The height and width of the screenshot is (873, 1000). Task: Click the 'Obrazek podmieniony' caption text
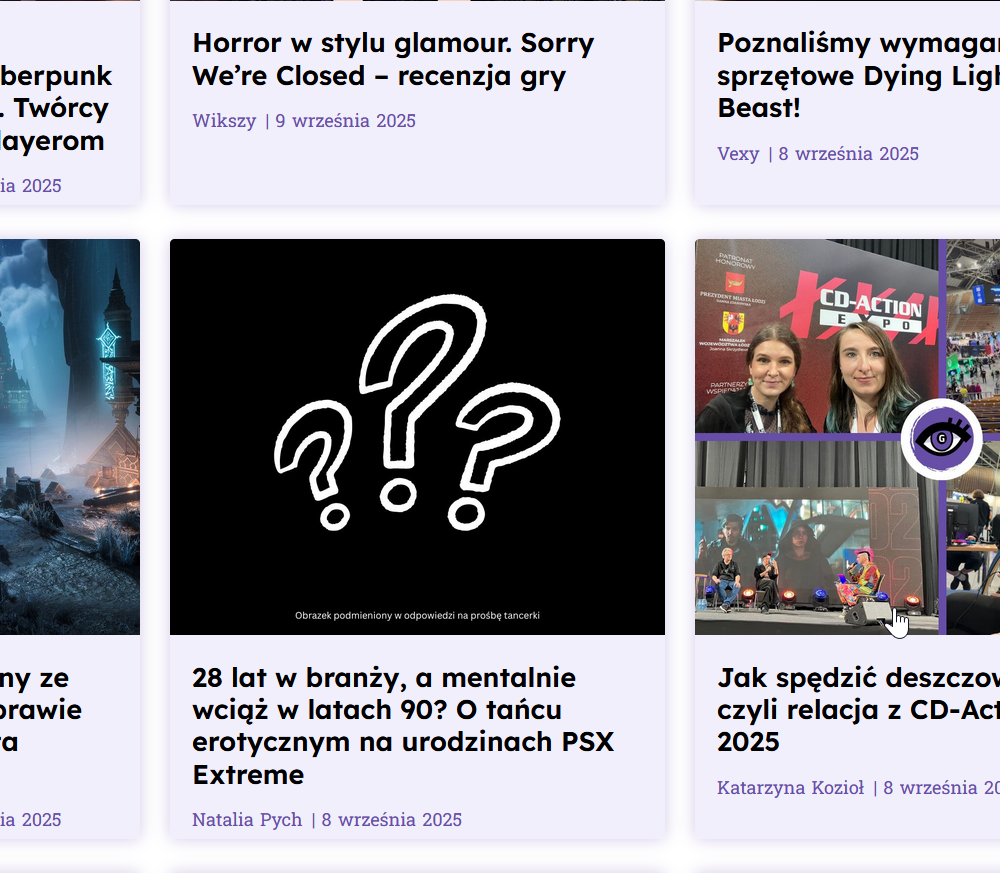pos(417,615)
